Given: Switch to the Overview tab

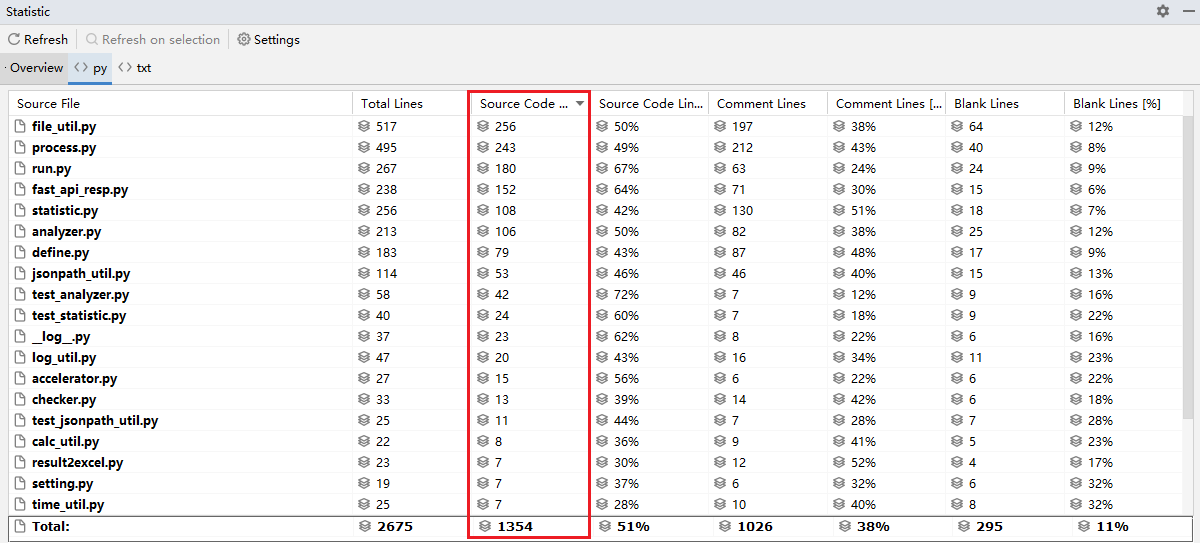Looking at the screenshot, I should click(x=36, y=68).
